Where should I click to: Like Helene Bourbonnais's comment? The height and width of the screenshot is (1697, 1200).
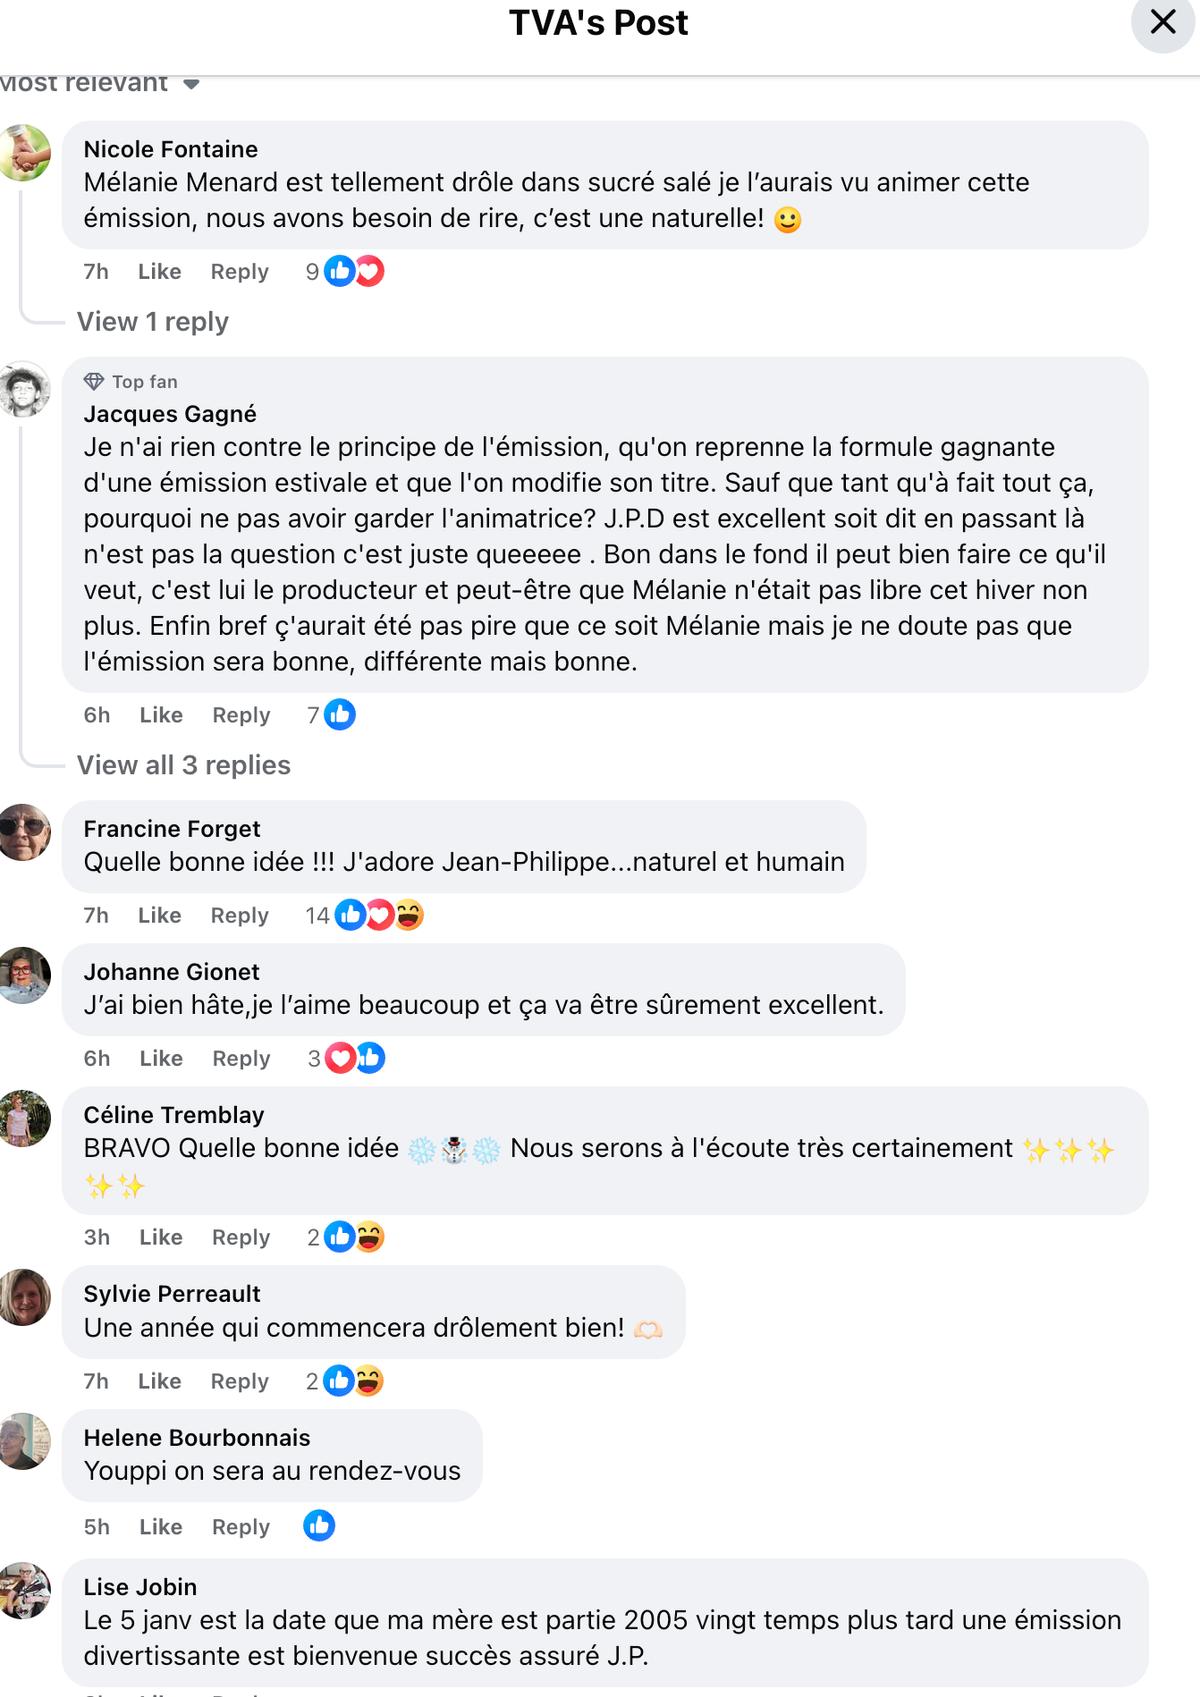click(160, 1527)
